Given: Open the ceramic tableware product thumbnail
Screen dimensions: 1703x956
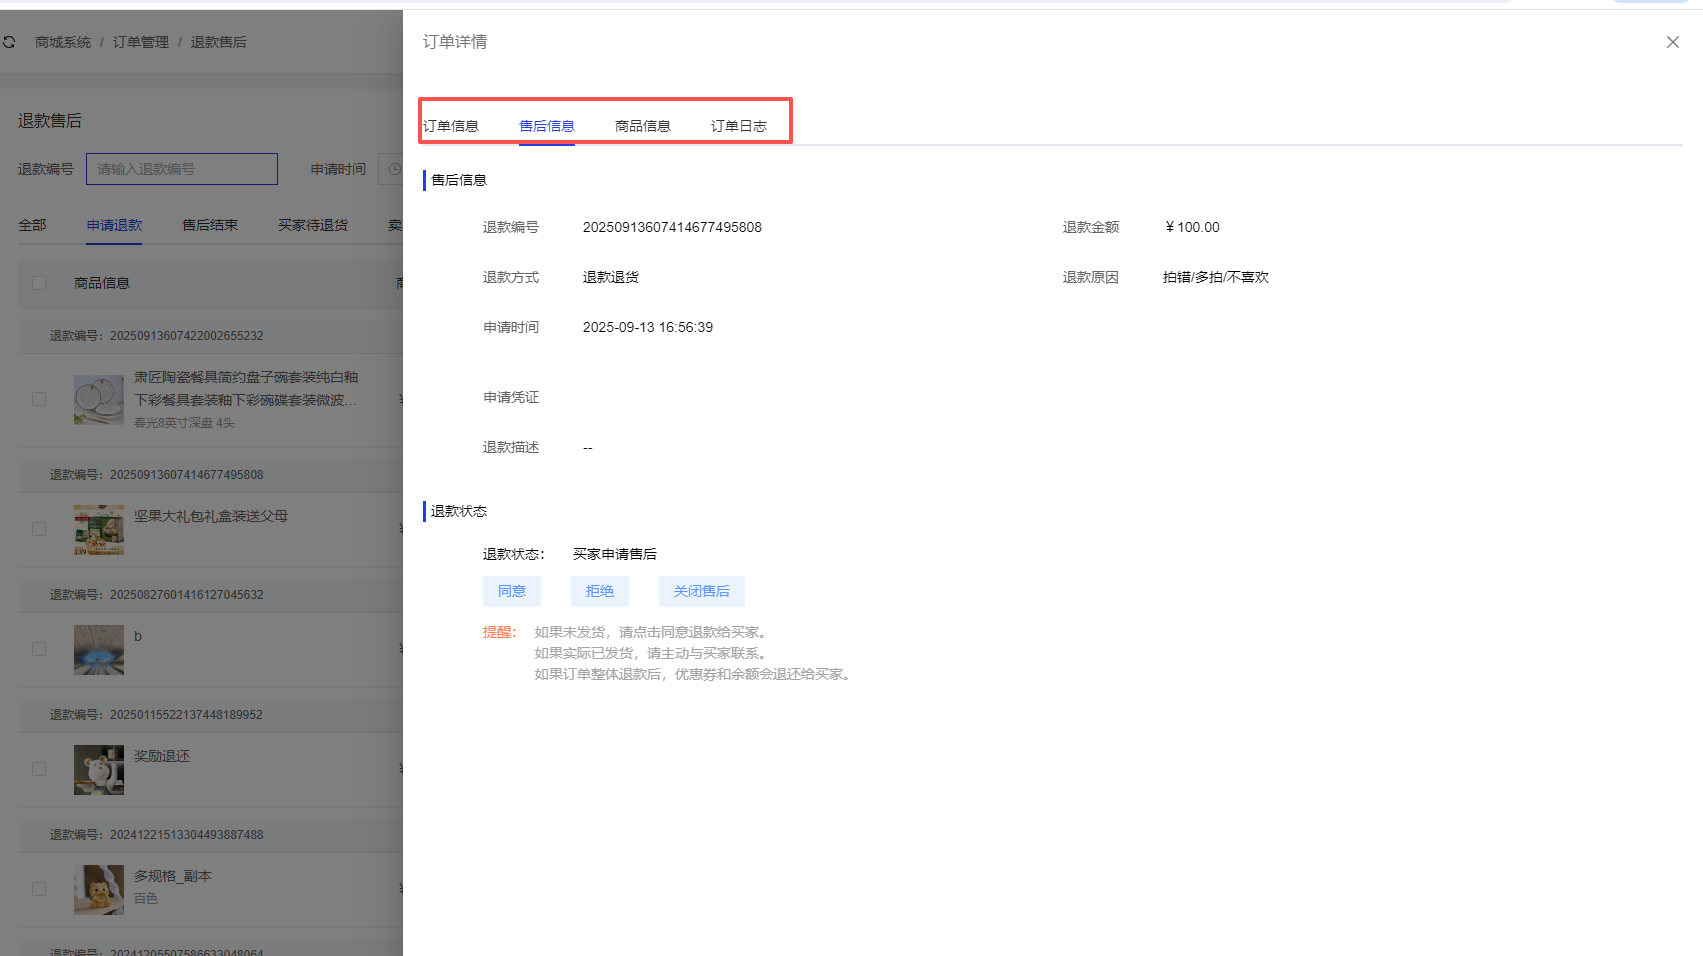Looking at the screenshot, I should [98, 399].
